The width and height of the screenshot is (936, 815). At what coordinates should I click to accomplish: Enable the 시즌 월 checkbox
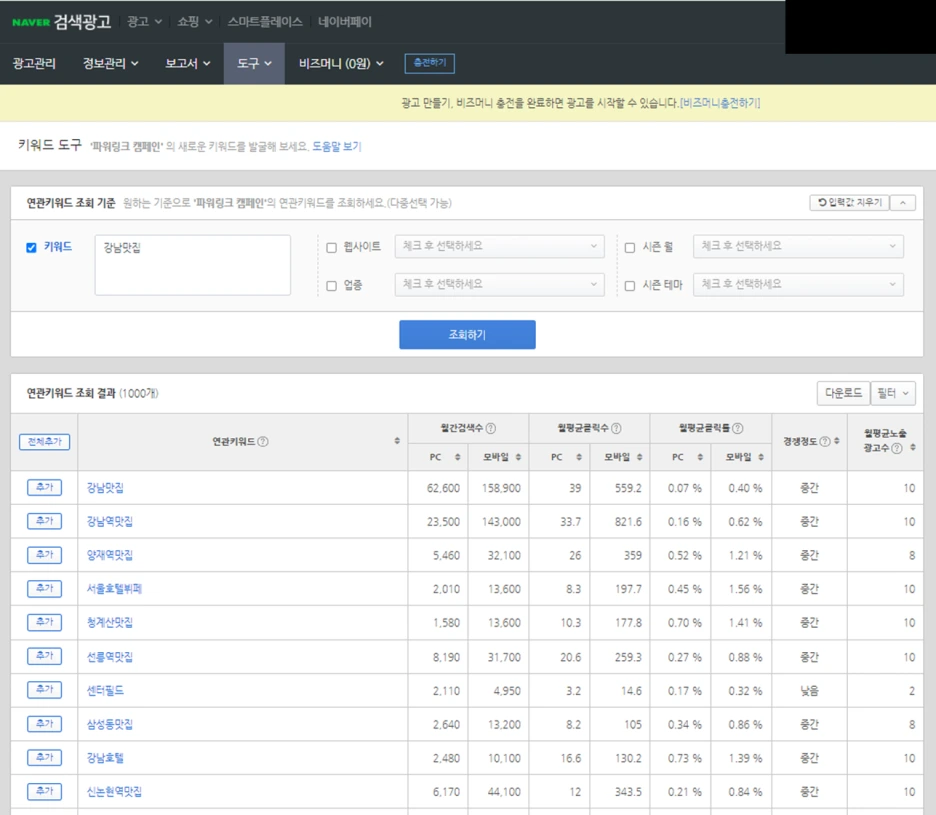[x=630, y=248]
